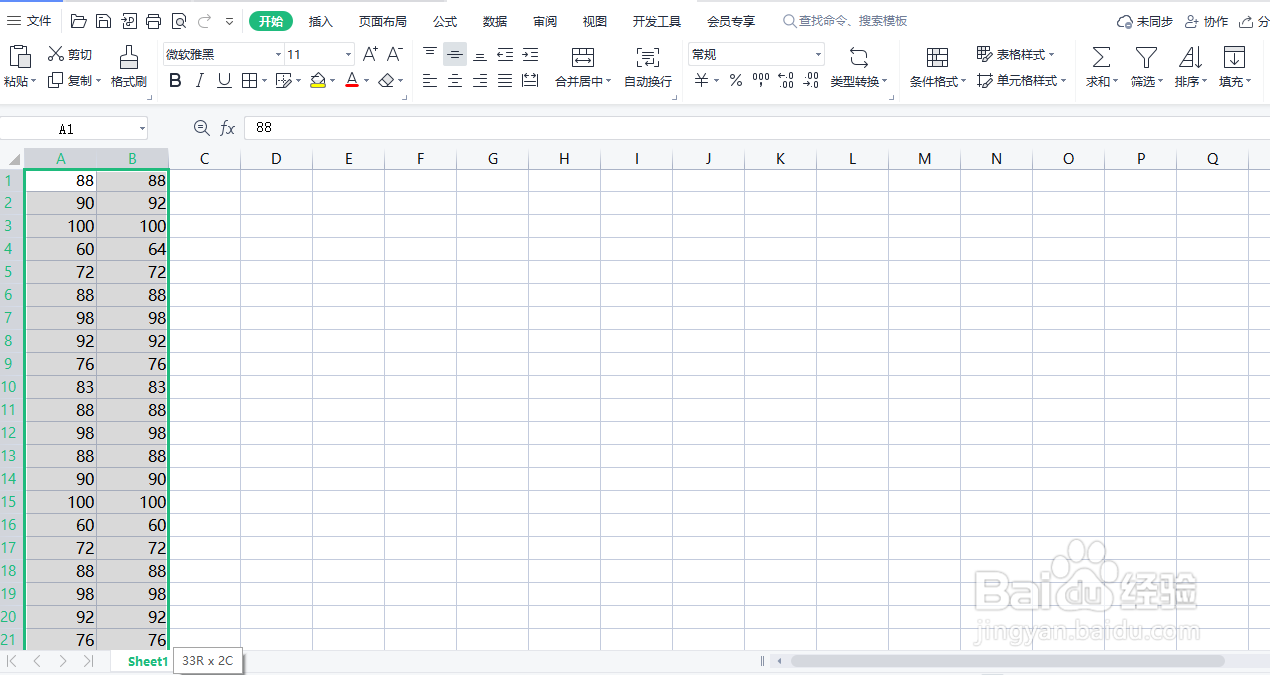Switch to the Insert (插入) tab
Viewport: 1270px width, 675px height.
coord(321,21)
